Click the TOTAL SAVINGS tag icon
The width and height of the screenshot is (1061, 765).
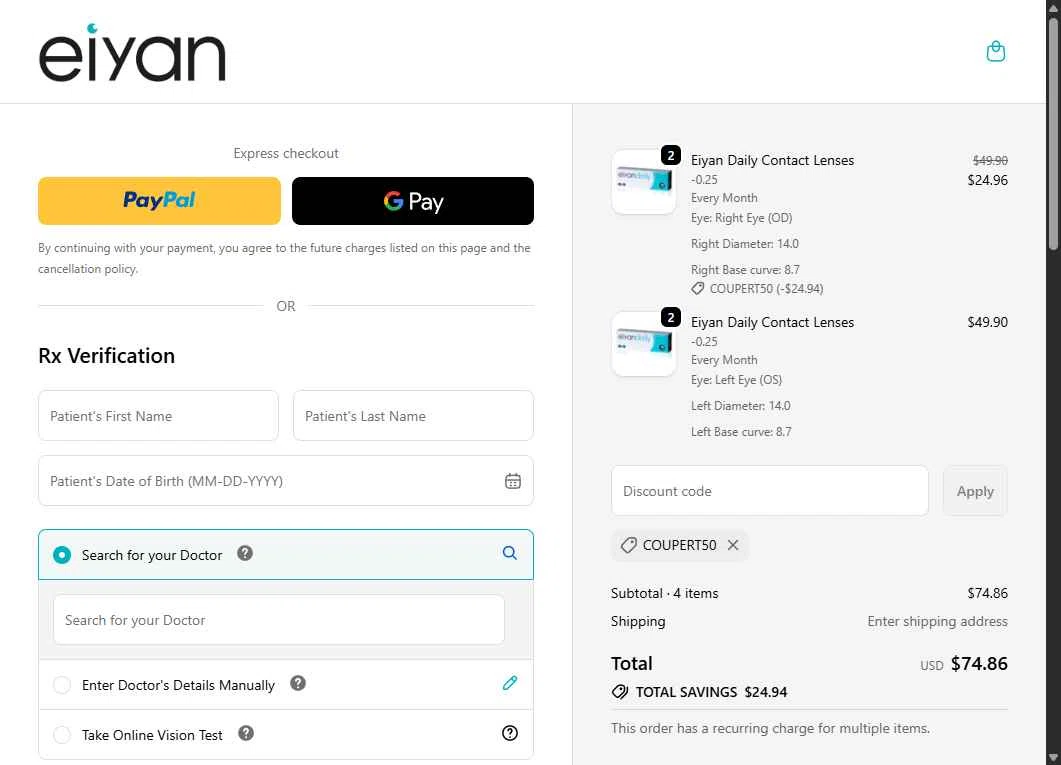619,692
